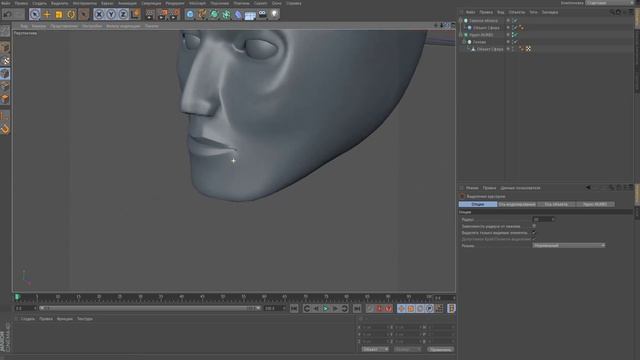Click the green array modeling objects icon
The width and height of the screenshot is (640, 360).
click(226, 14)
